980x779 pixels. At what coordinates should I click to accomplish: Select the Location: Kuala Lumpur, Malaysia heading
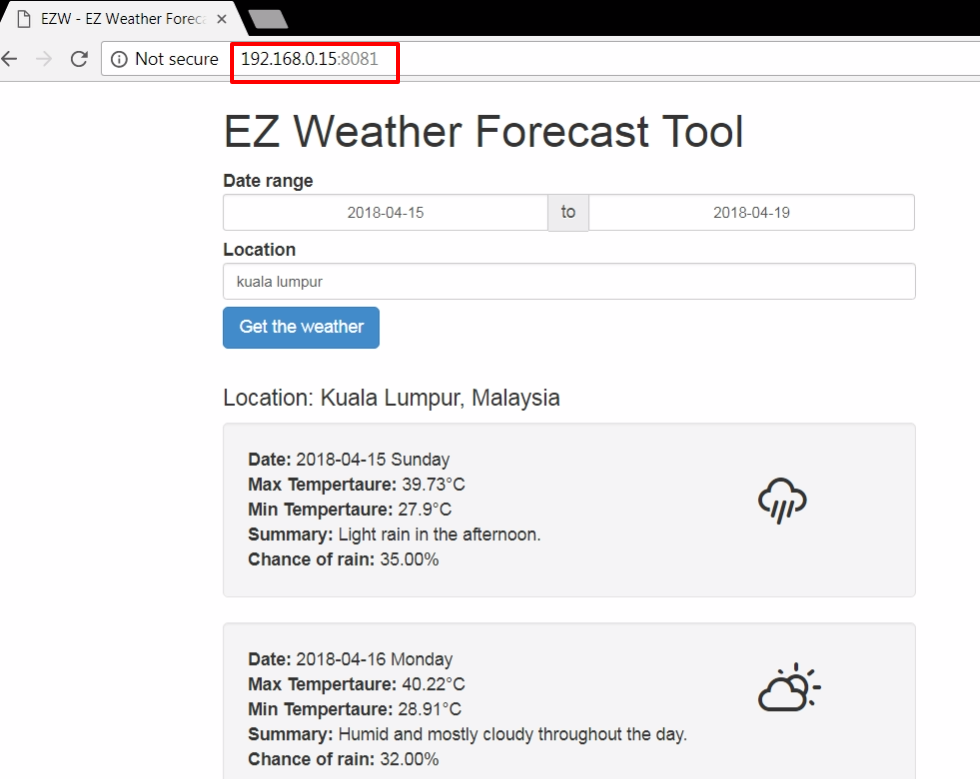[x=391, y=398]
